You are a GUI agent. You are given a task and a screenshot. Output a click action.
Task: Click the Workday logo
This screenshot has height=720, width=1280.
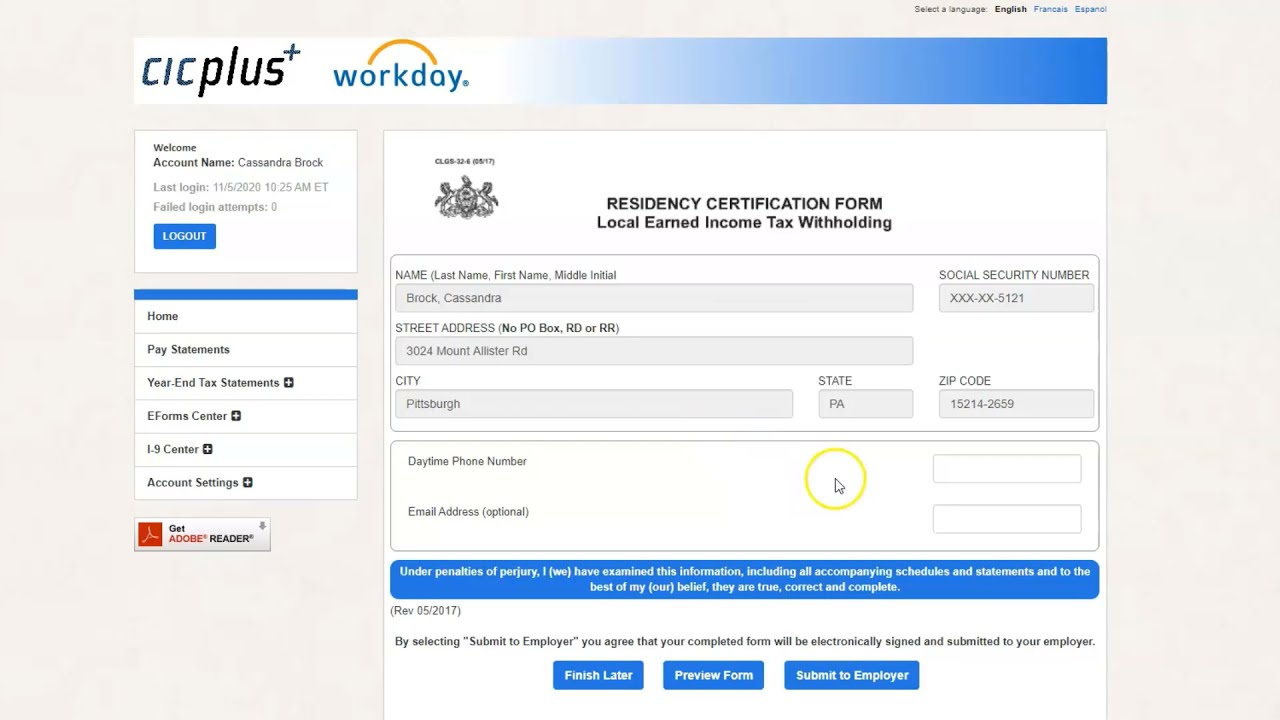point(401,67)
